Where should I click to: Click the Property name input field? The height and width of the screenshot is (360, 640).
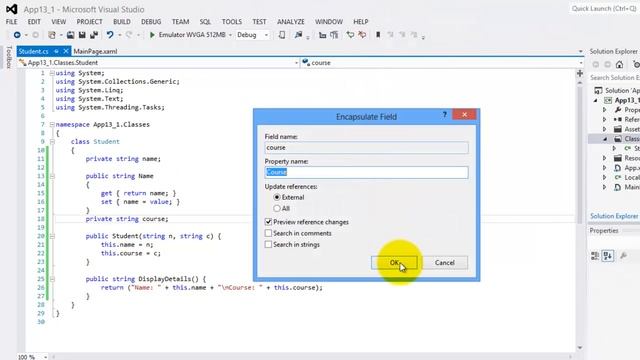coord(367,172)
